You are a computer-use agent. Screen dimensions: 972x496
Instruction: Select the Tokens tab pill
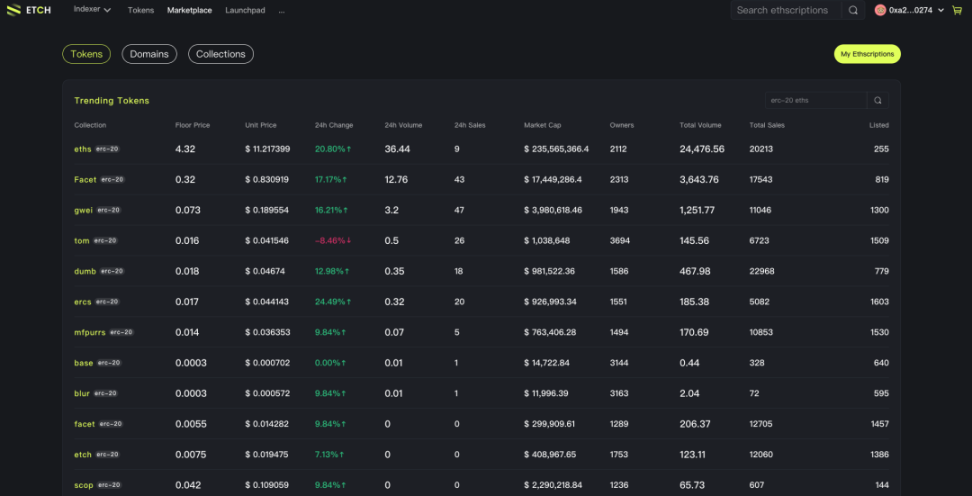click(x=86, y=54)
